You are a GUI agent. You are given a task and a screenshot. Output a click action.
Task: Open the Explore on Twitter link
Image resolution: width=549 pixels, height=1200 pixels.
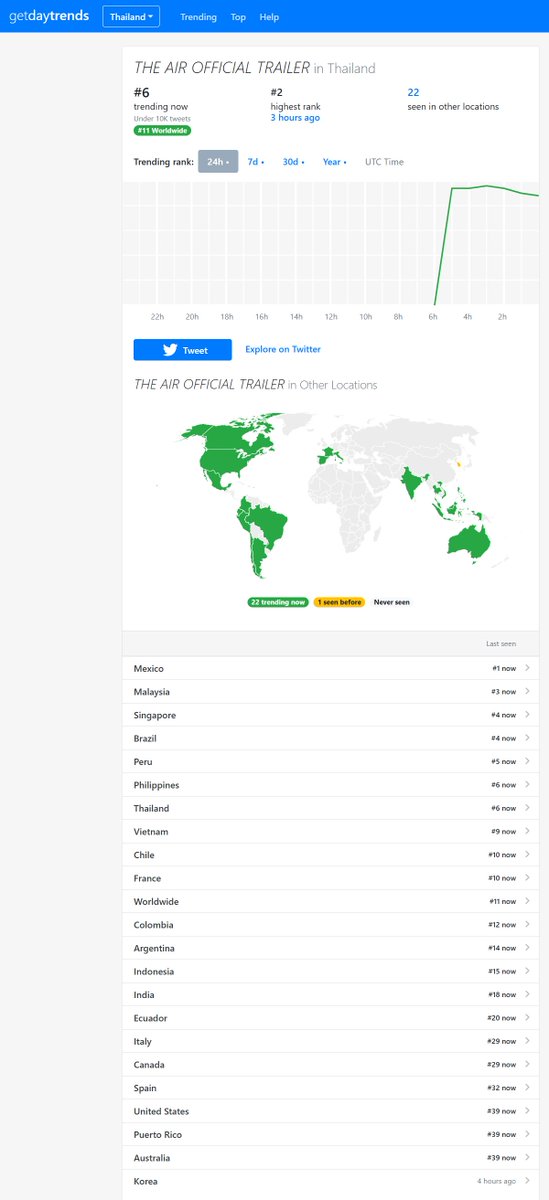(x=283, y=350)
